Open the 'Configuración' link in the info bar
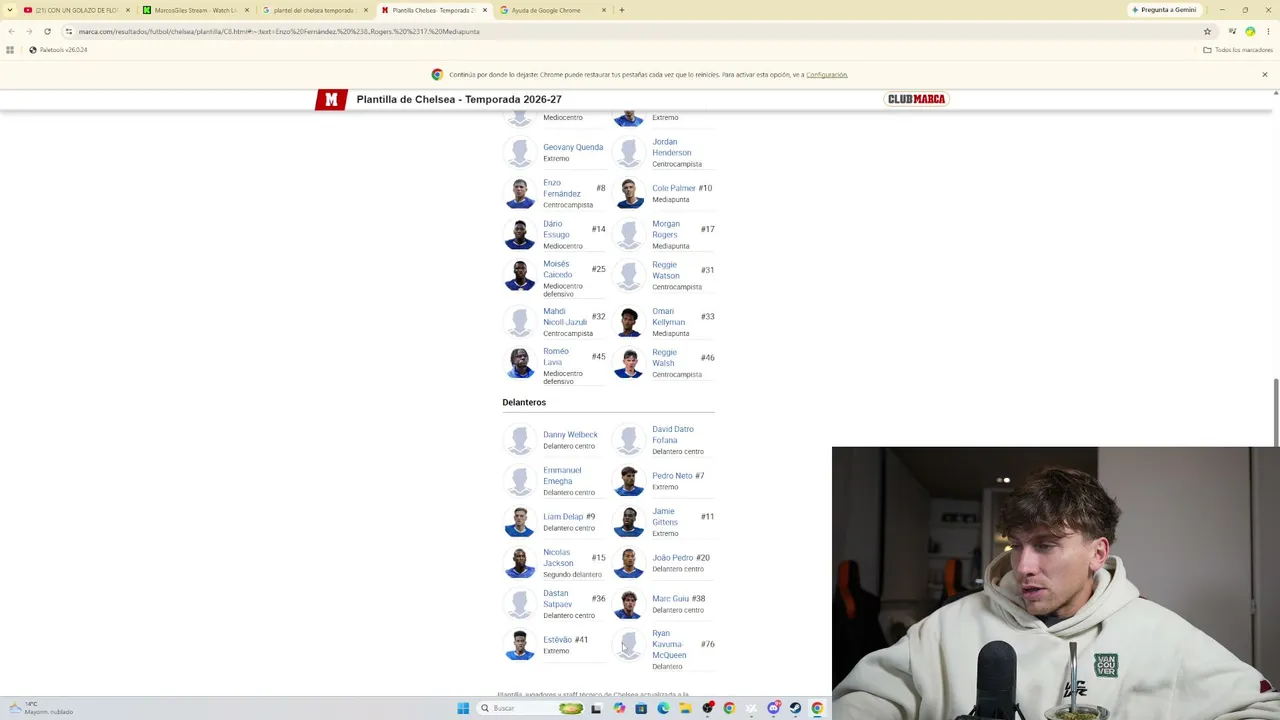The width and height of the screenshot is (1280, 720). (x=827, y=75)
